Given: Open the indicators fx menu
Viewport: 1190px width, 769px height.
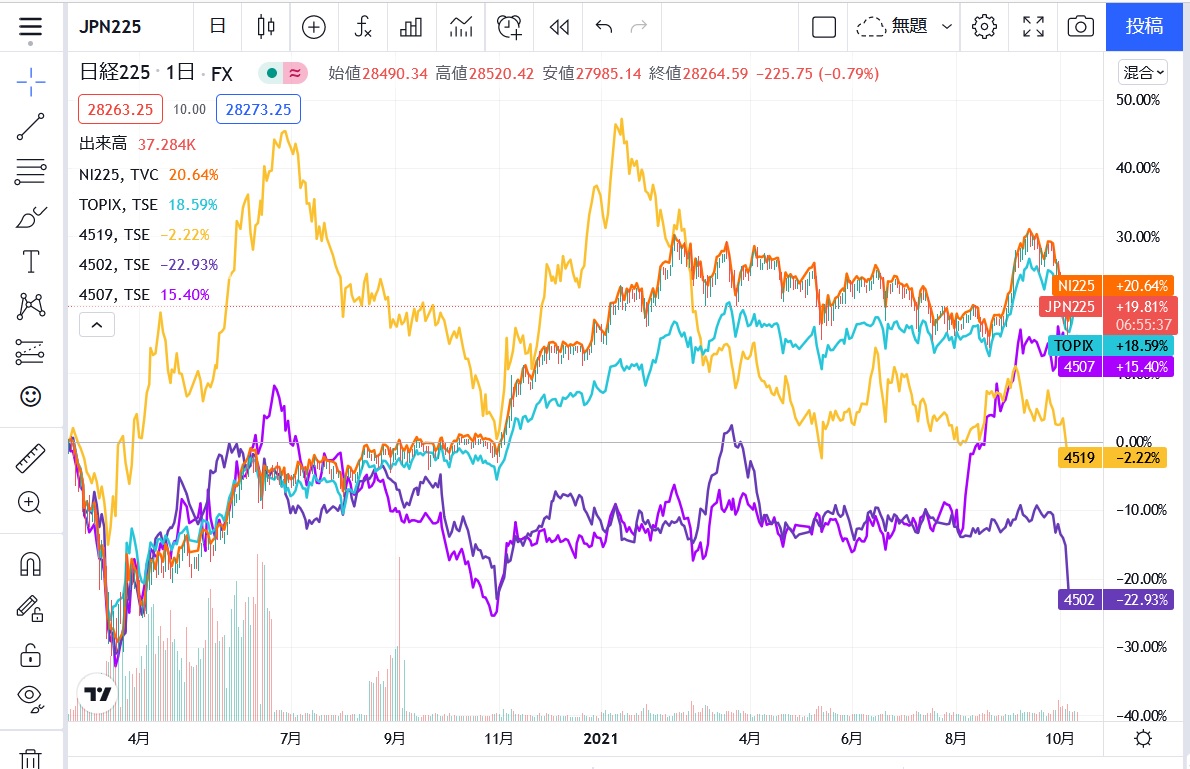Looking at the screenshot, I should 363,27.
